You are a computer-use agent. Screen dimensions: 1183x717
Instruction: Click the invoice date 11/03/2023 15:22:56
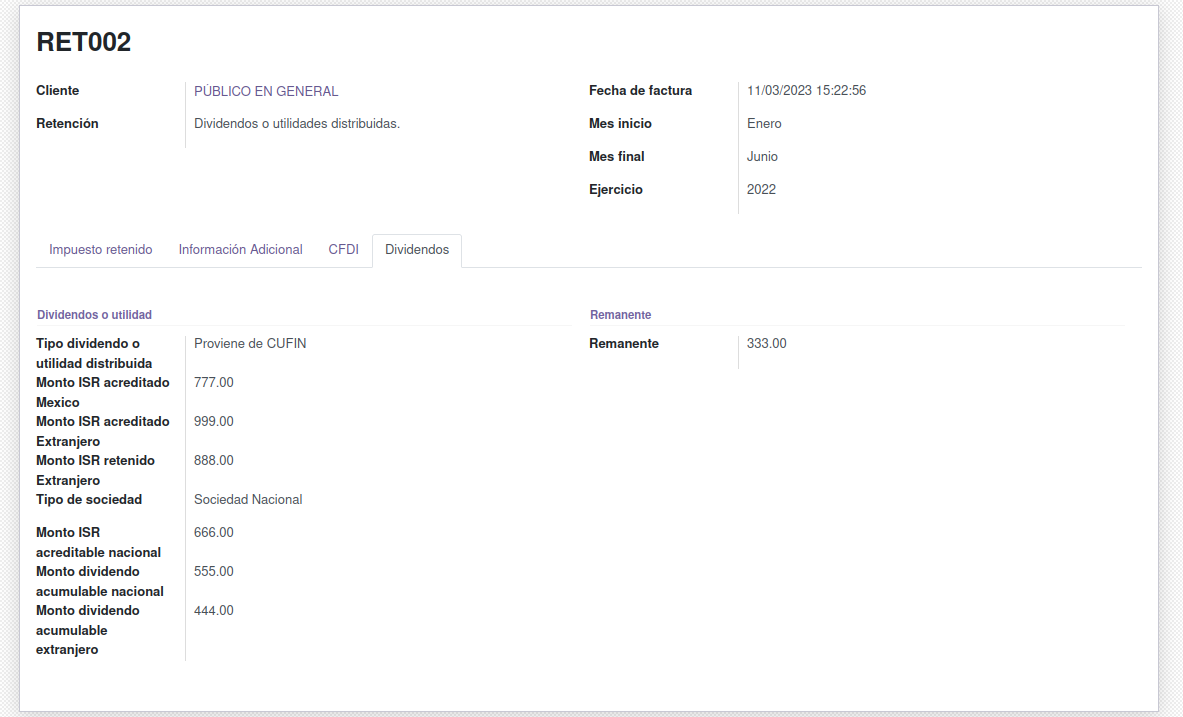coord(806,91)
